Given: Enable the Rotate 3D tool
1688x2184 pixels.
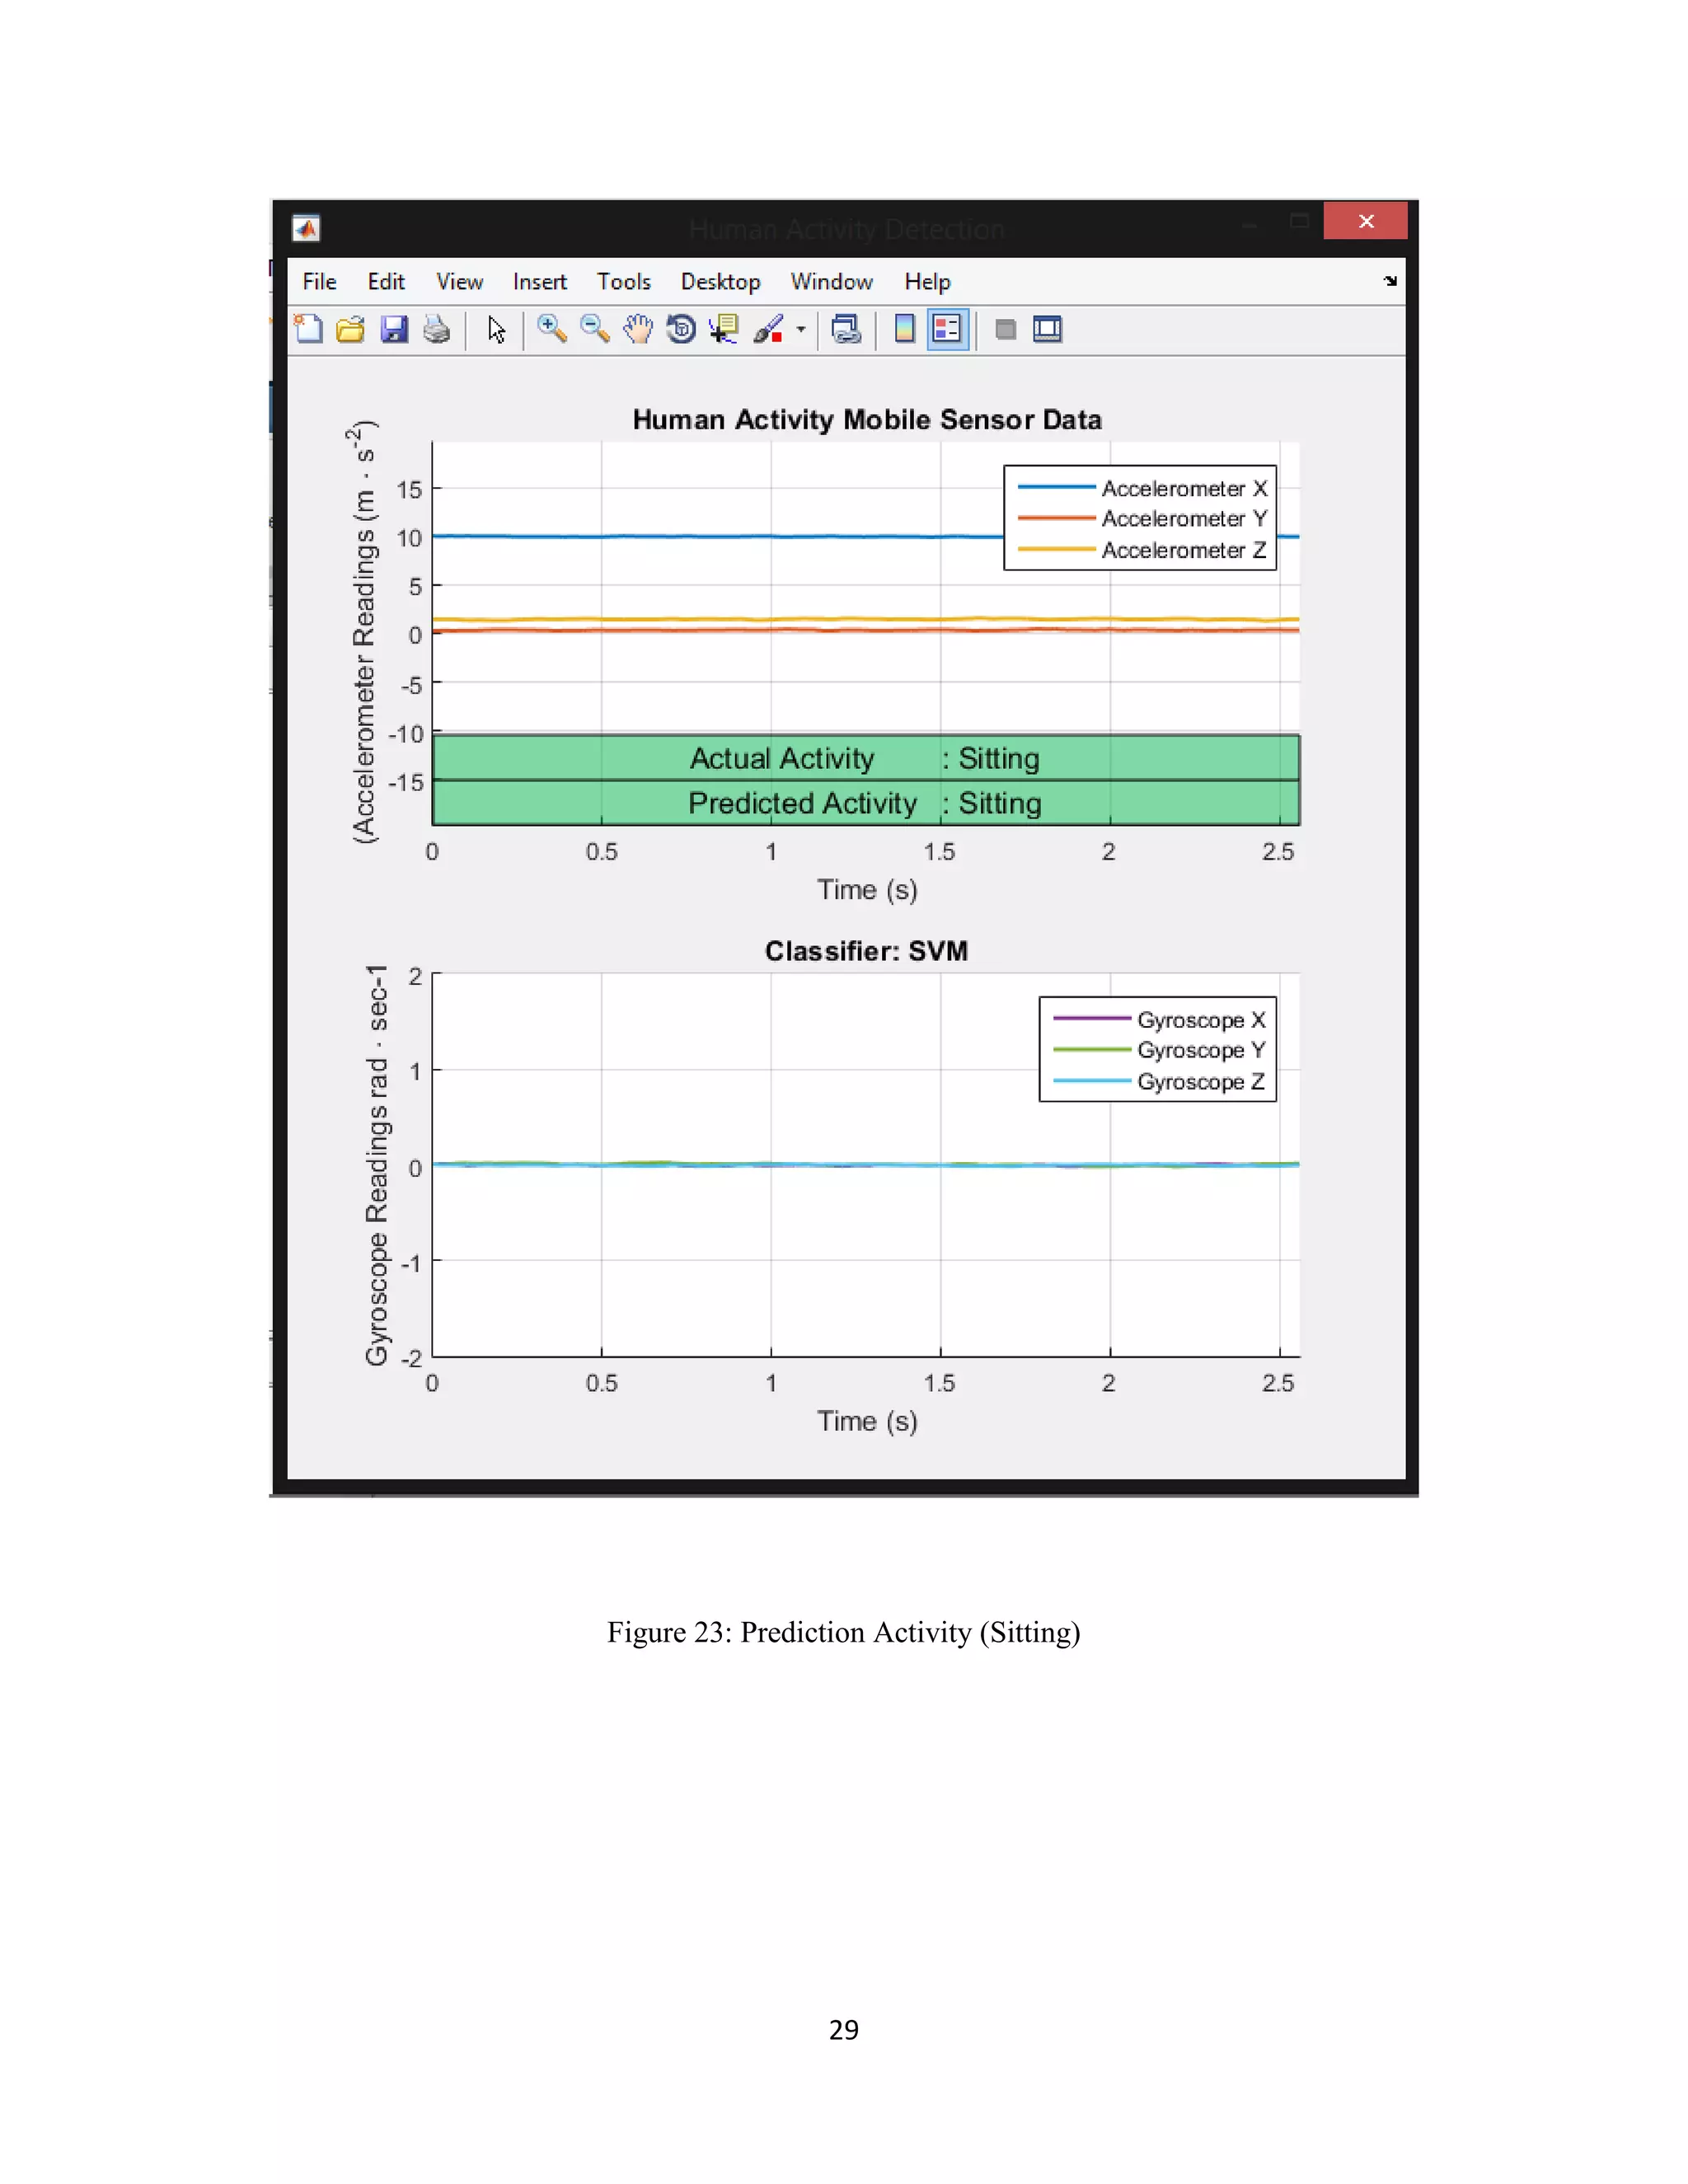Looking at the screenshot, I should coord(681,329).
